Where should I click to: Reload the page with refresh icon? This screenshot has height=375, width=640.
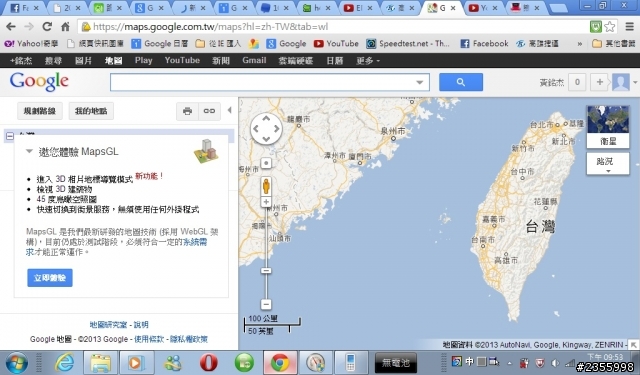click(x=47, y=27)
